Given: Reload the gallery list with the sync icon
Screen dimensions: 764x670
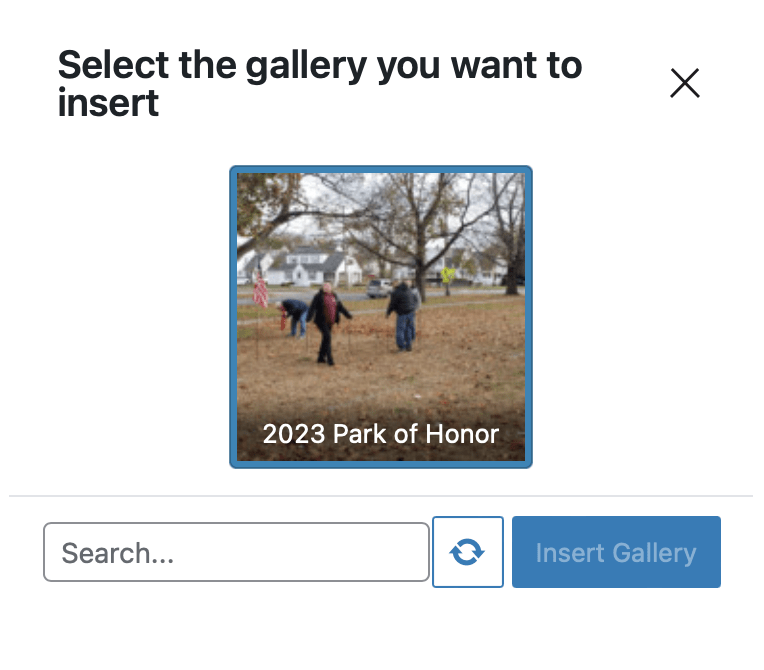Looking at the screenshot, I should click(467, 552).
